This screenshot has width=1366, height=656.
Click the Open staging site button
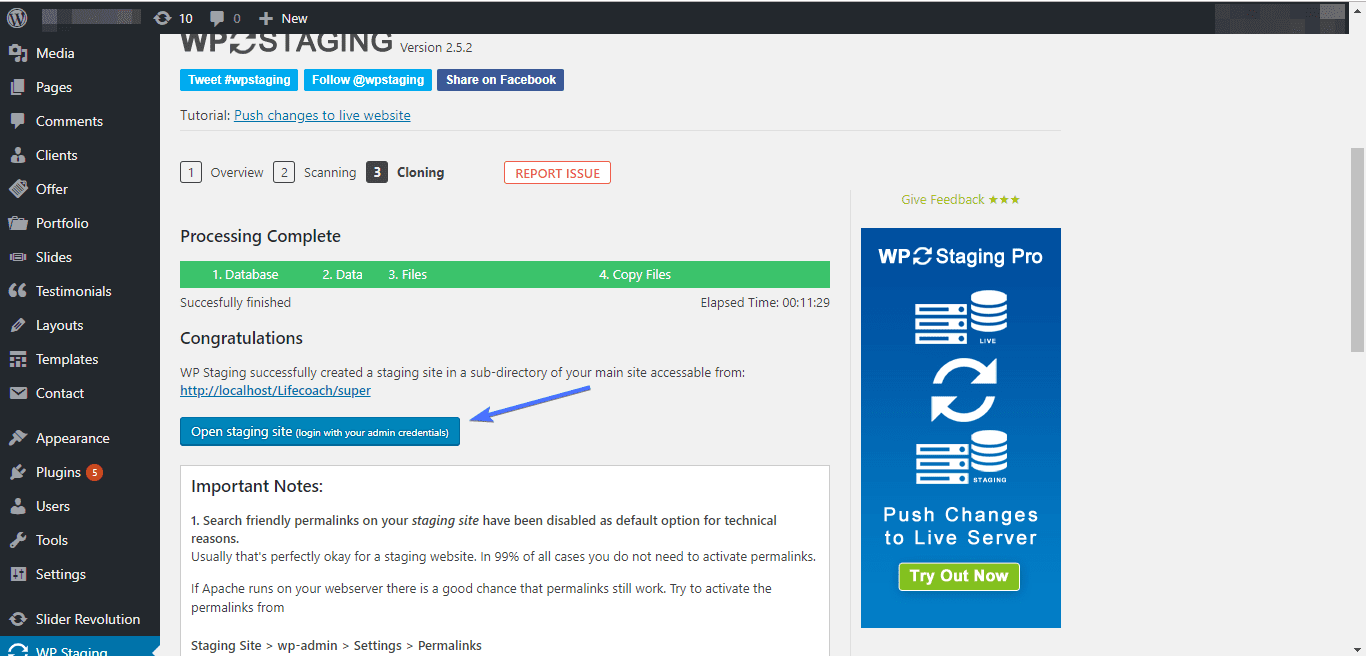320,432
